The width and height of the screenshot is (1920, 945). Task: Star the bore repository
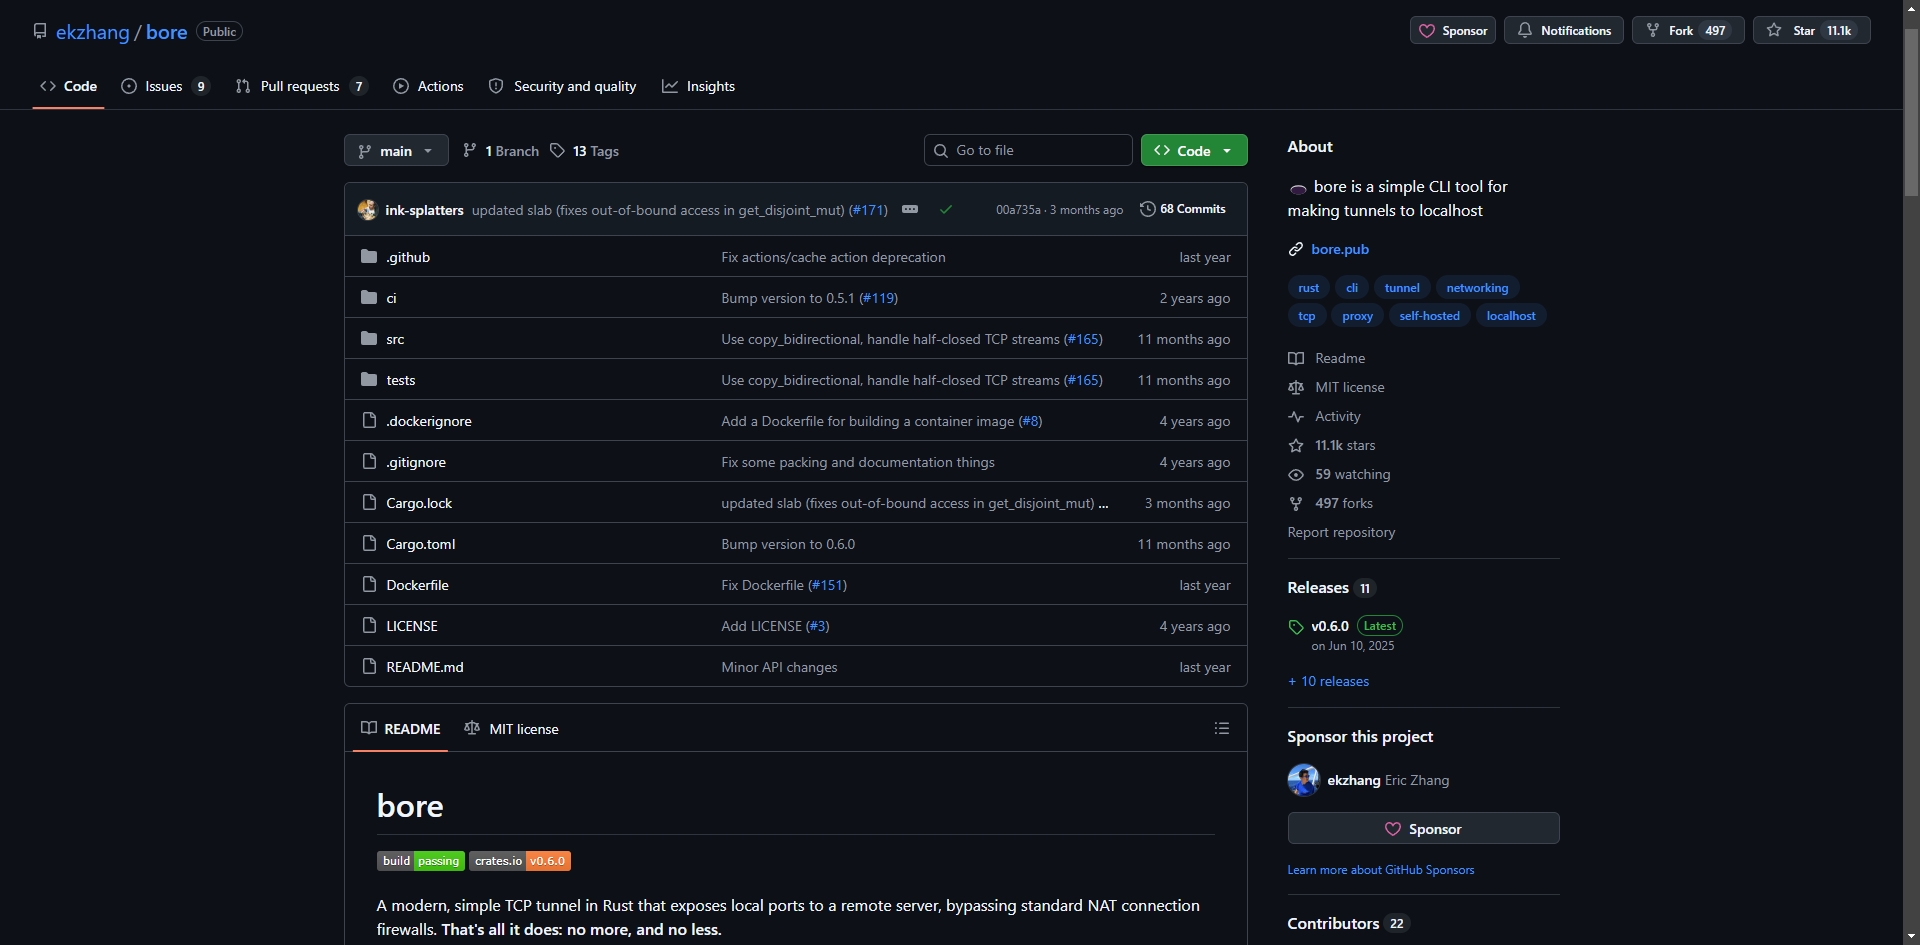click(1811, 30)
